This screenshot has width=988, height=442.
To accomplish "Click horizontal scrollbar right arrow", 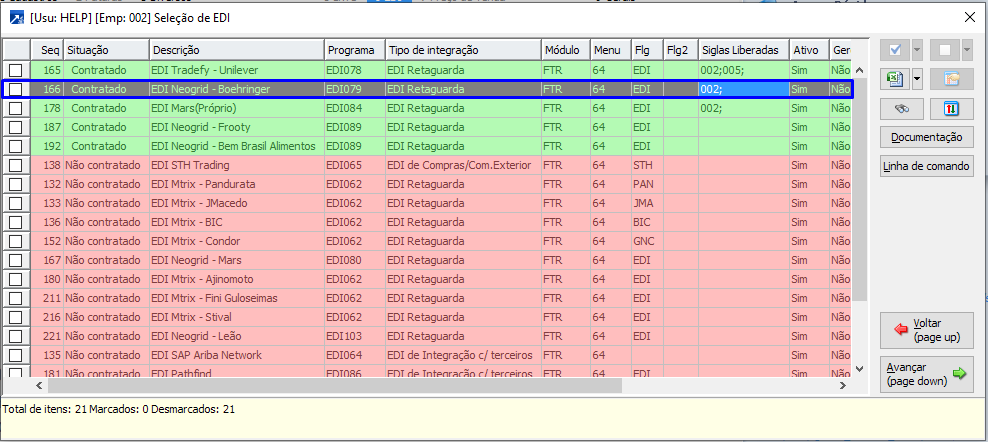I will (x=843, y=385).
